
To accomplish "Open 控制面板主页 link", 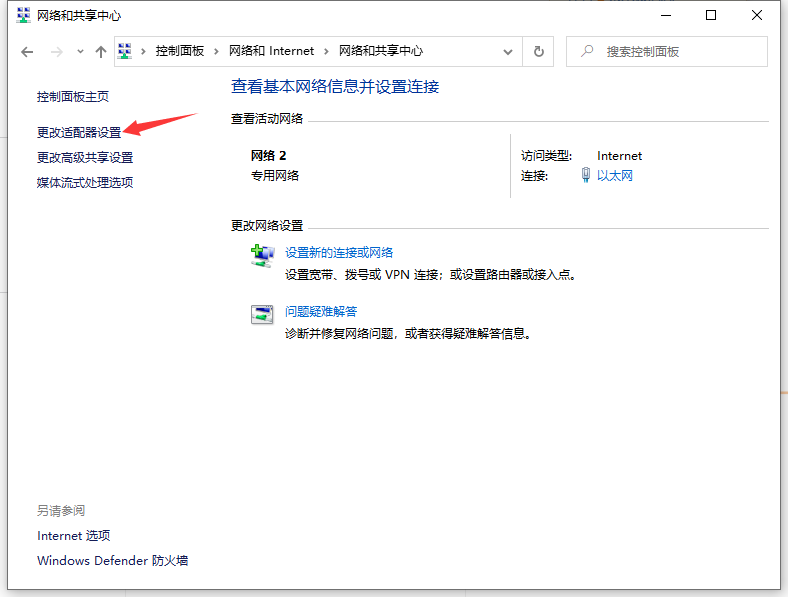I will pyautogui.click(x=73, y=97).
